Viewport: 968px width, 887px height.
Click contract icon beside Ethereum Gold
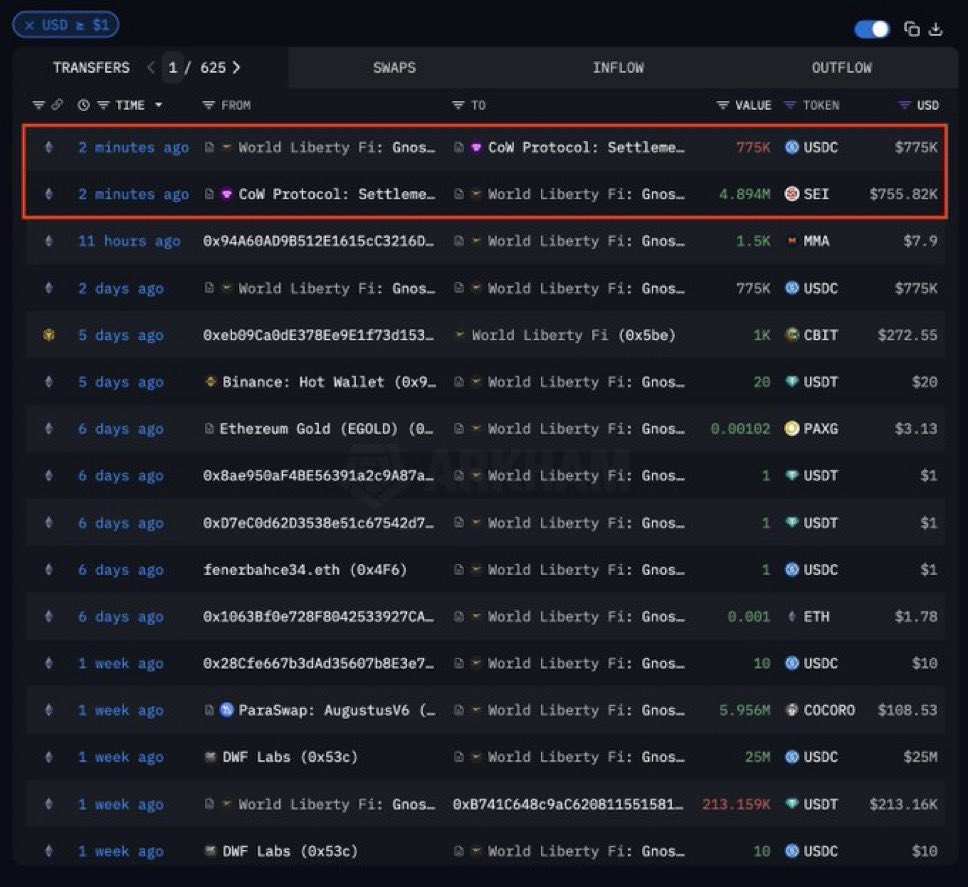pyautogui.click(x=209, y=429)
